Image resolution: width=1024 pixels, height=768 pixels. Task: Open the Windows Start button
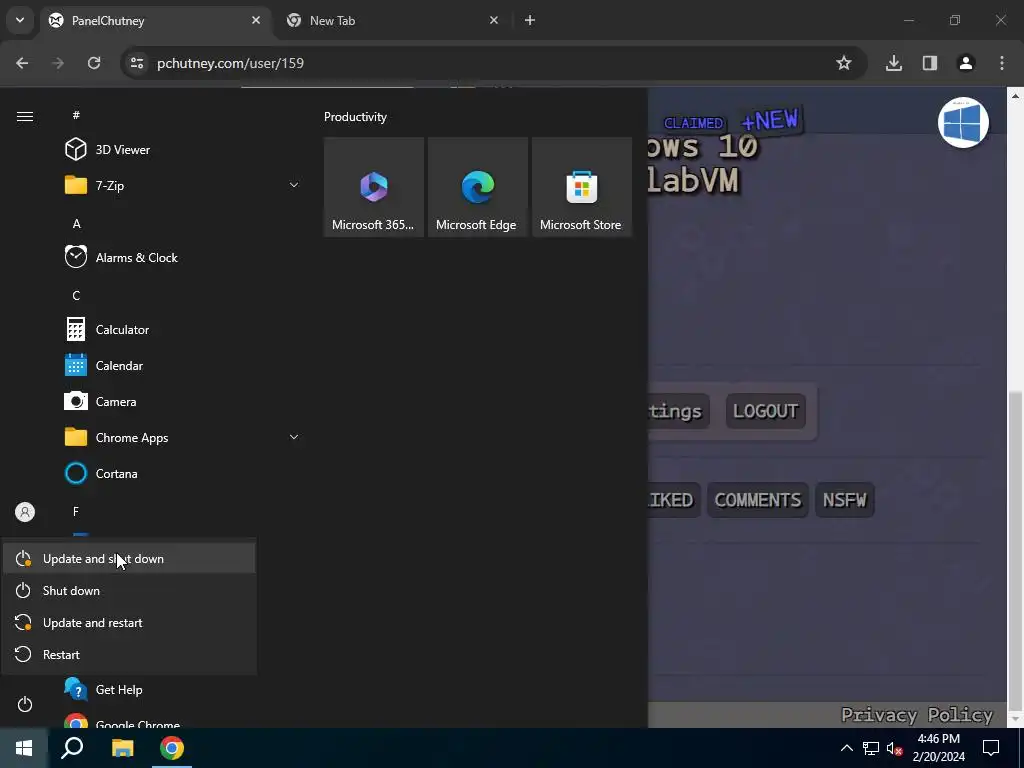24,748
